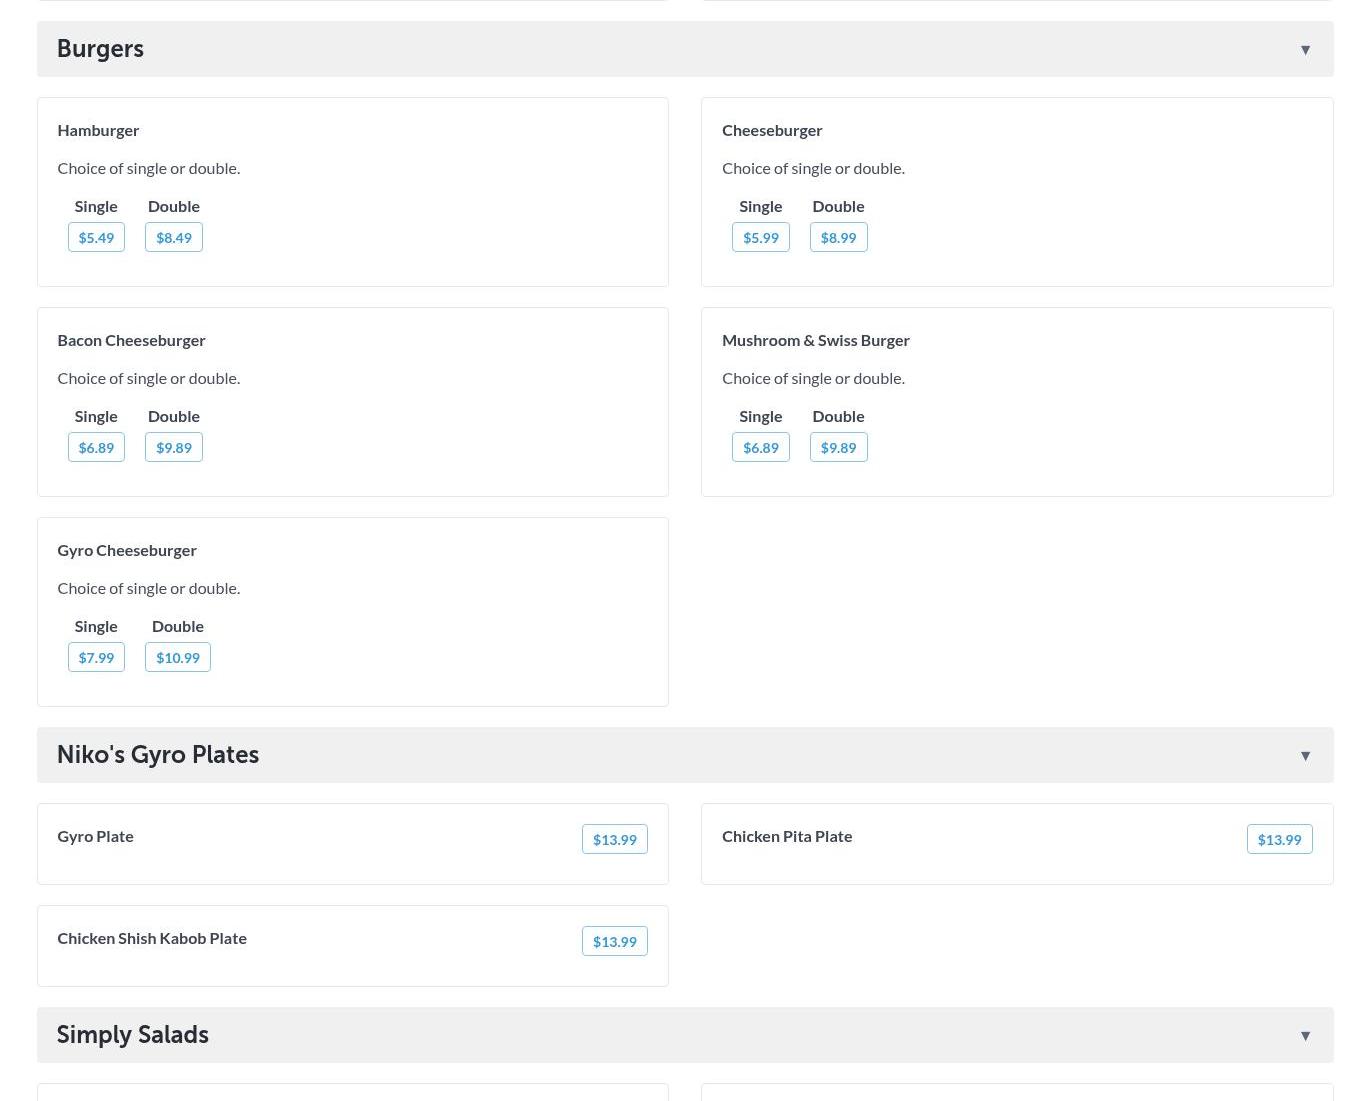Screen dimensions: 1370x1101
Task: Choose Cheeseburger Double $8.99 option
Action: 838,238
